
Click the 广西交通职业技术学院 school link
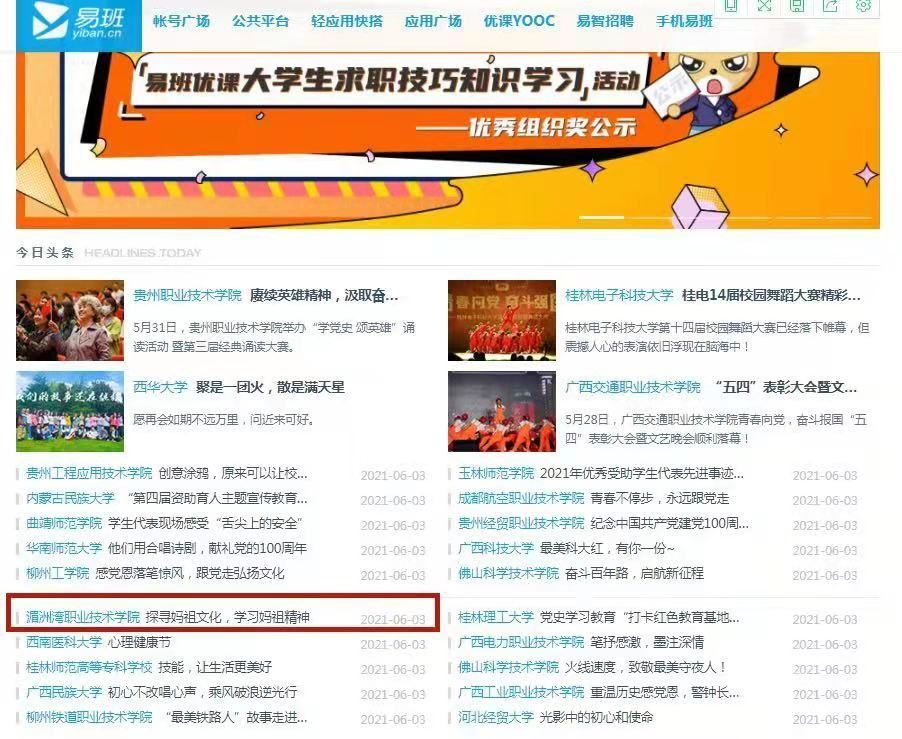coord(633,387)
